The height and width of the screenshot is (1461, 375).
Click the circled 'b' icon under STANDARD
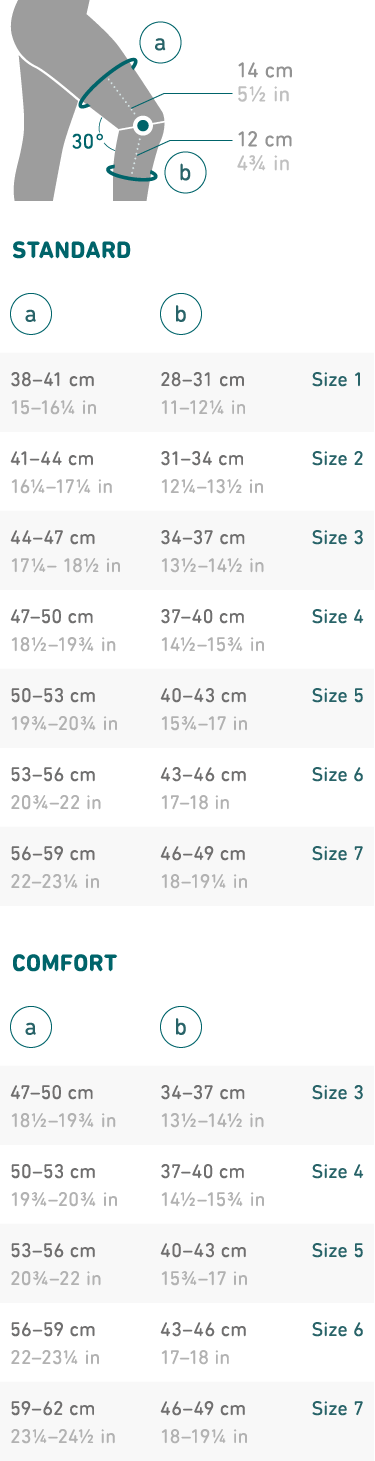(x=181, y=315)
